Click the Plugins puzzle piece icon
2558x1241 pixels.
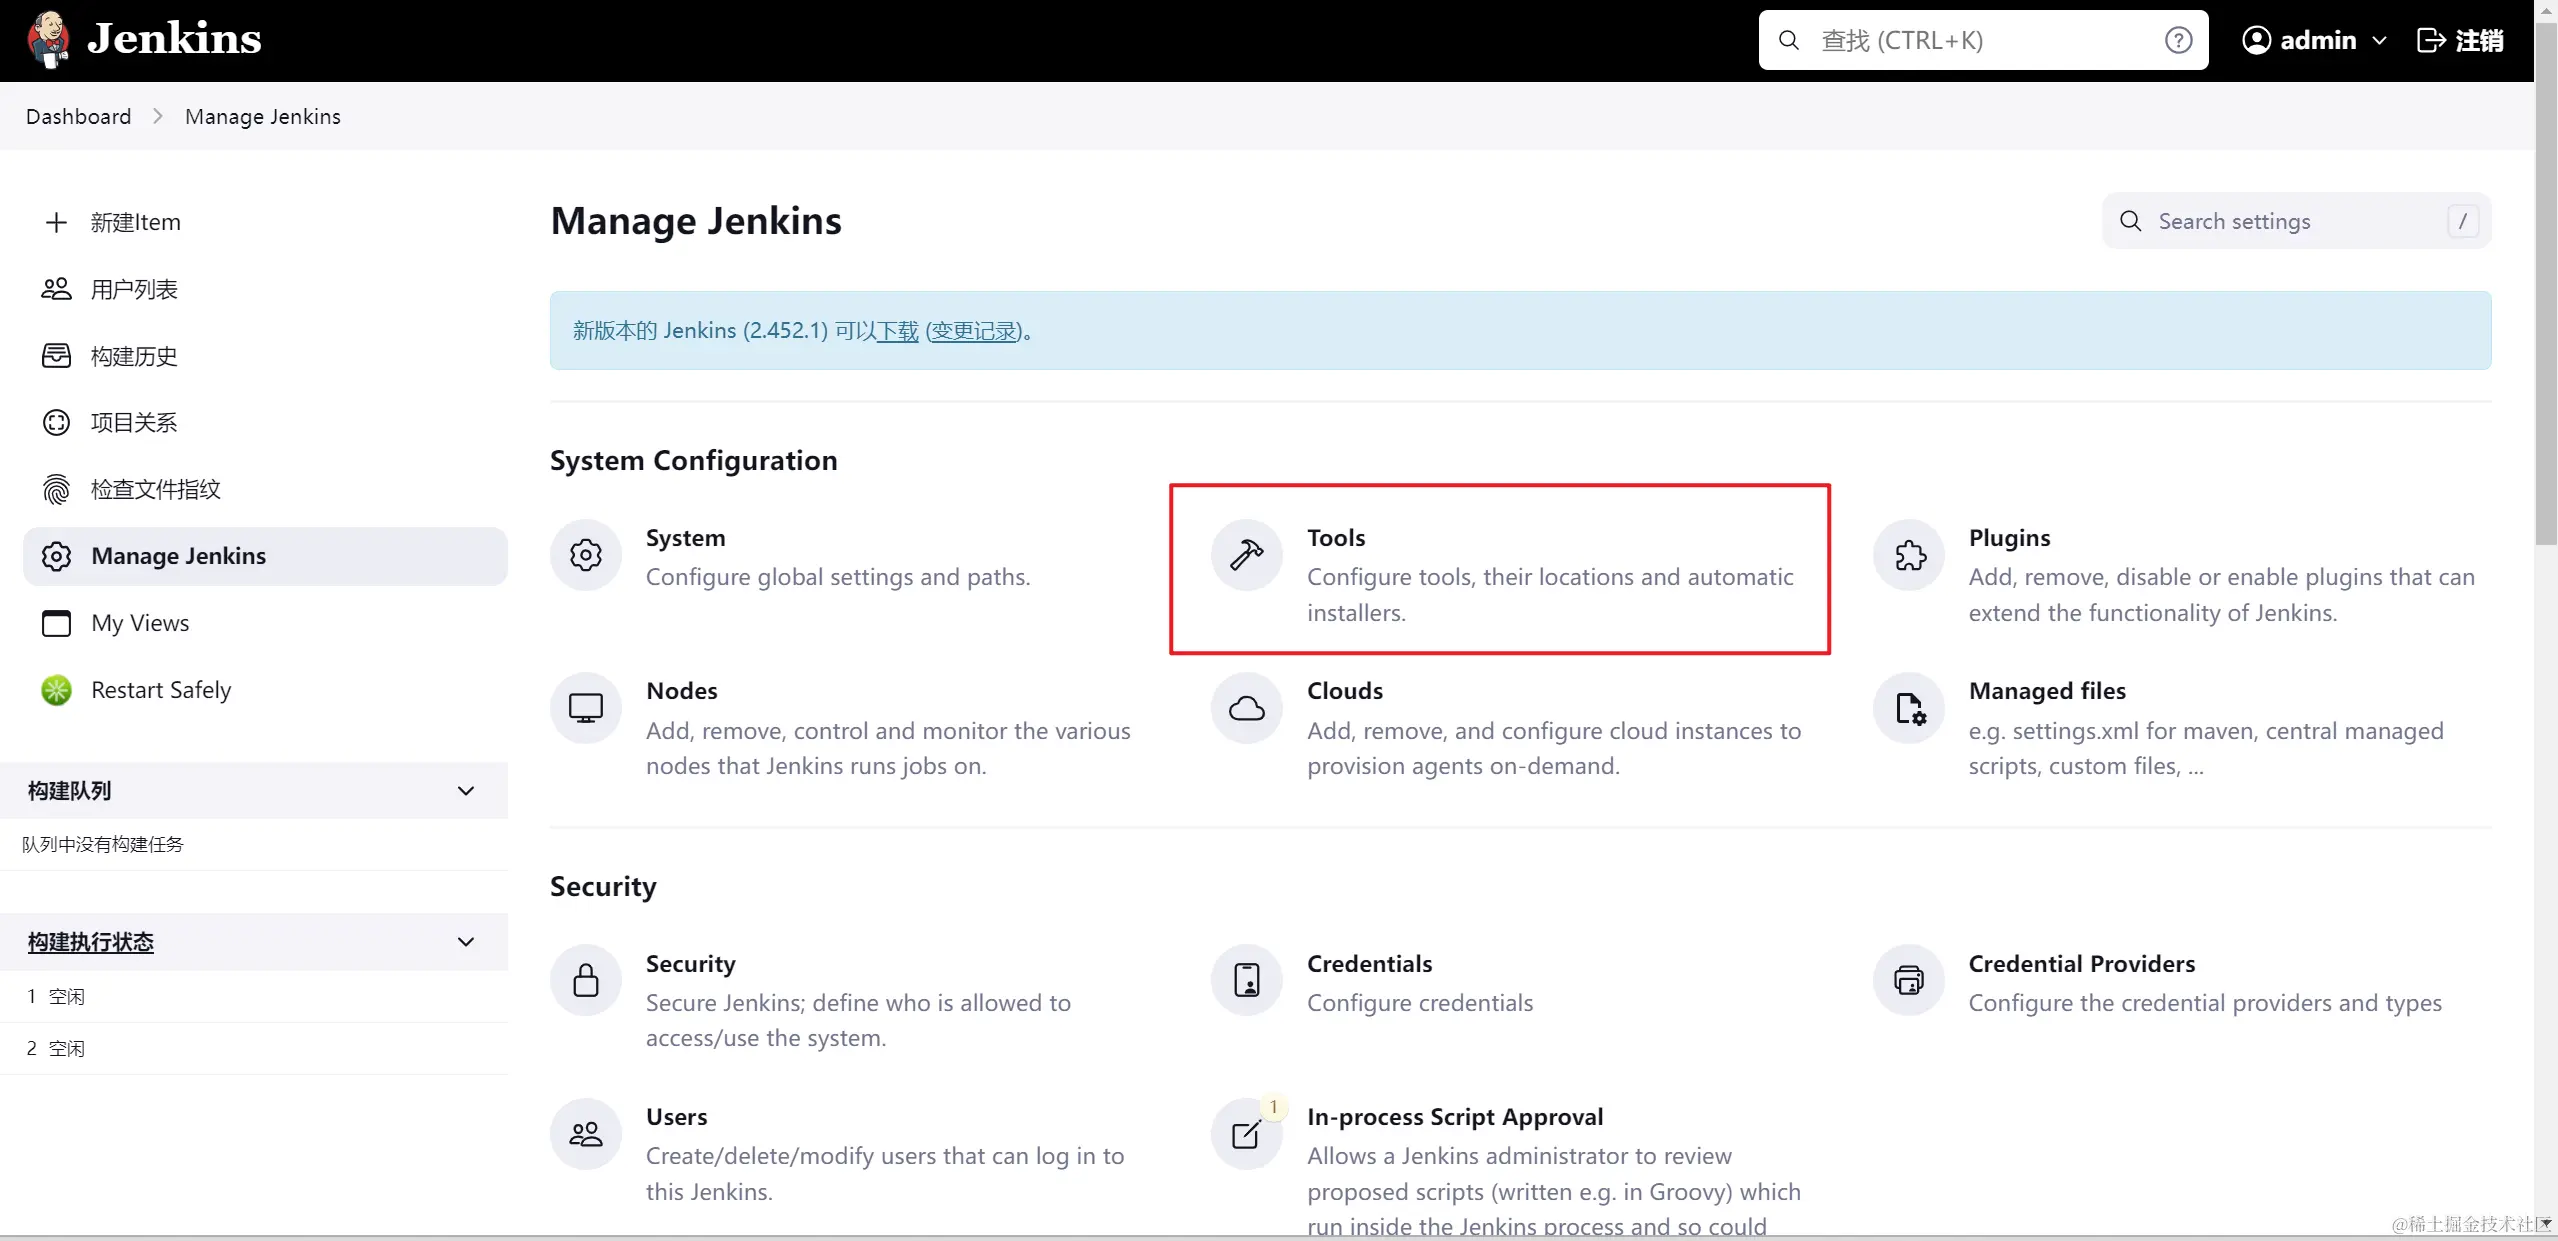1909,555
